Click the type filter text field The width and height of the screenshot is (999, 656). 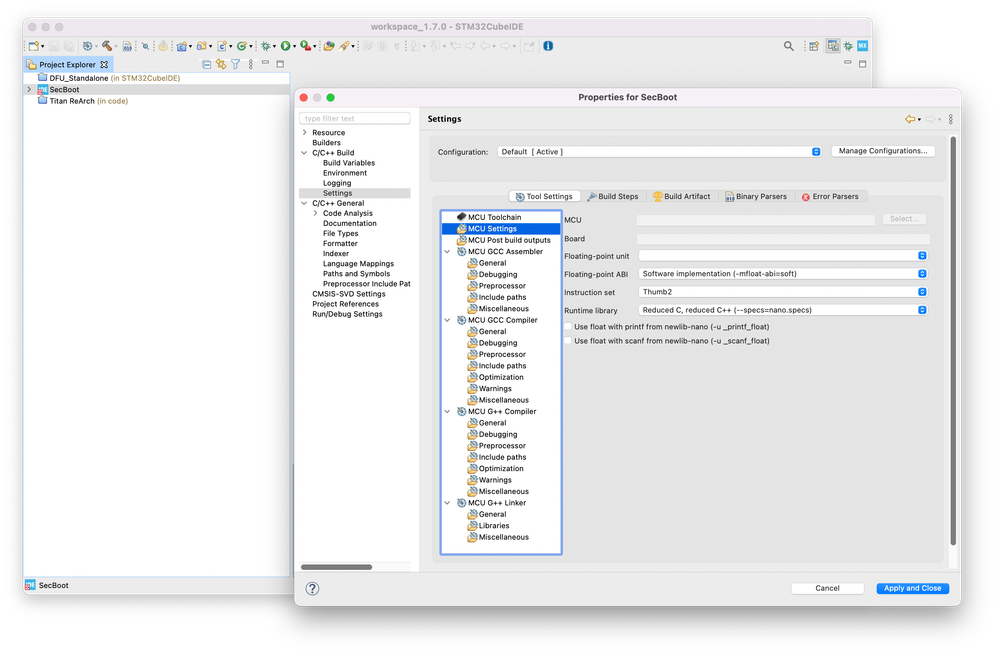point(354,118)
